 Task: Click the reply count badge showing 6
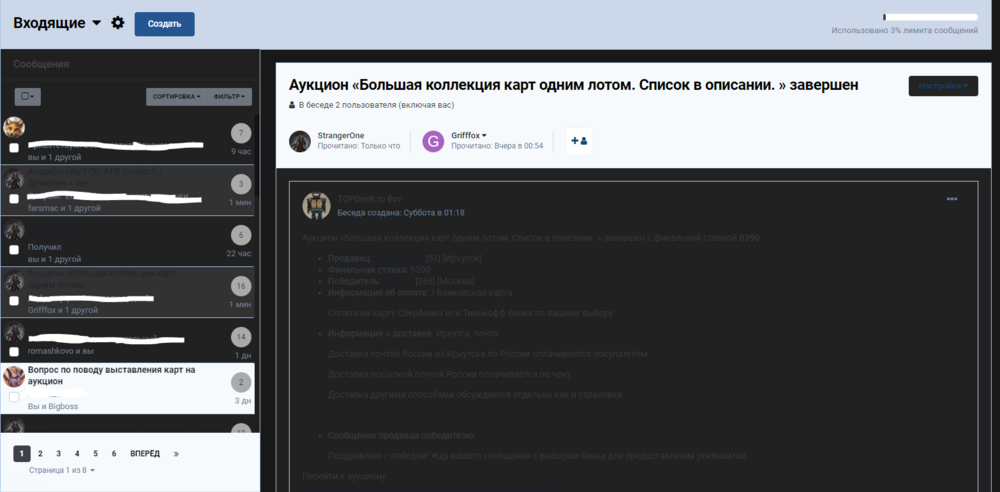point(241,235)
